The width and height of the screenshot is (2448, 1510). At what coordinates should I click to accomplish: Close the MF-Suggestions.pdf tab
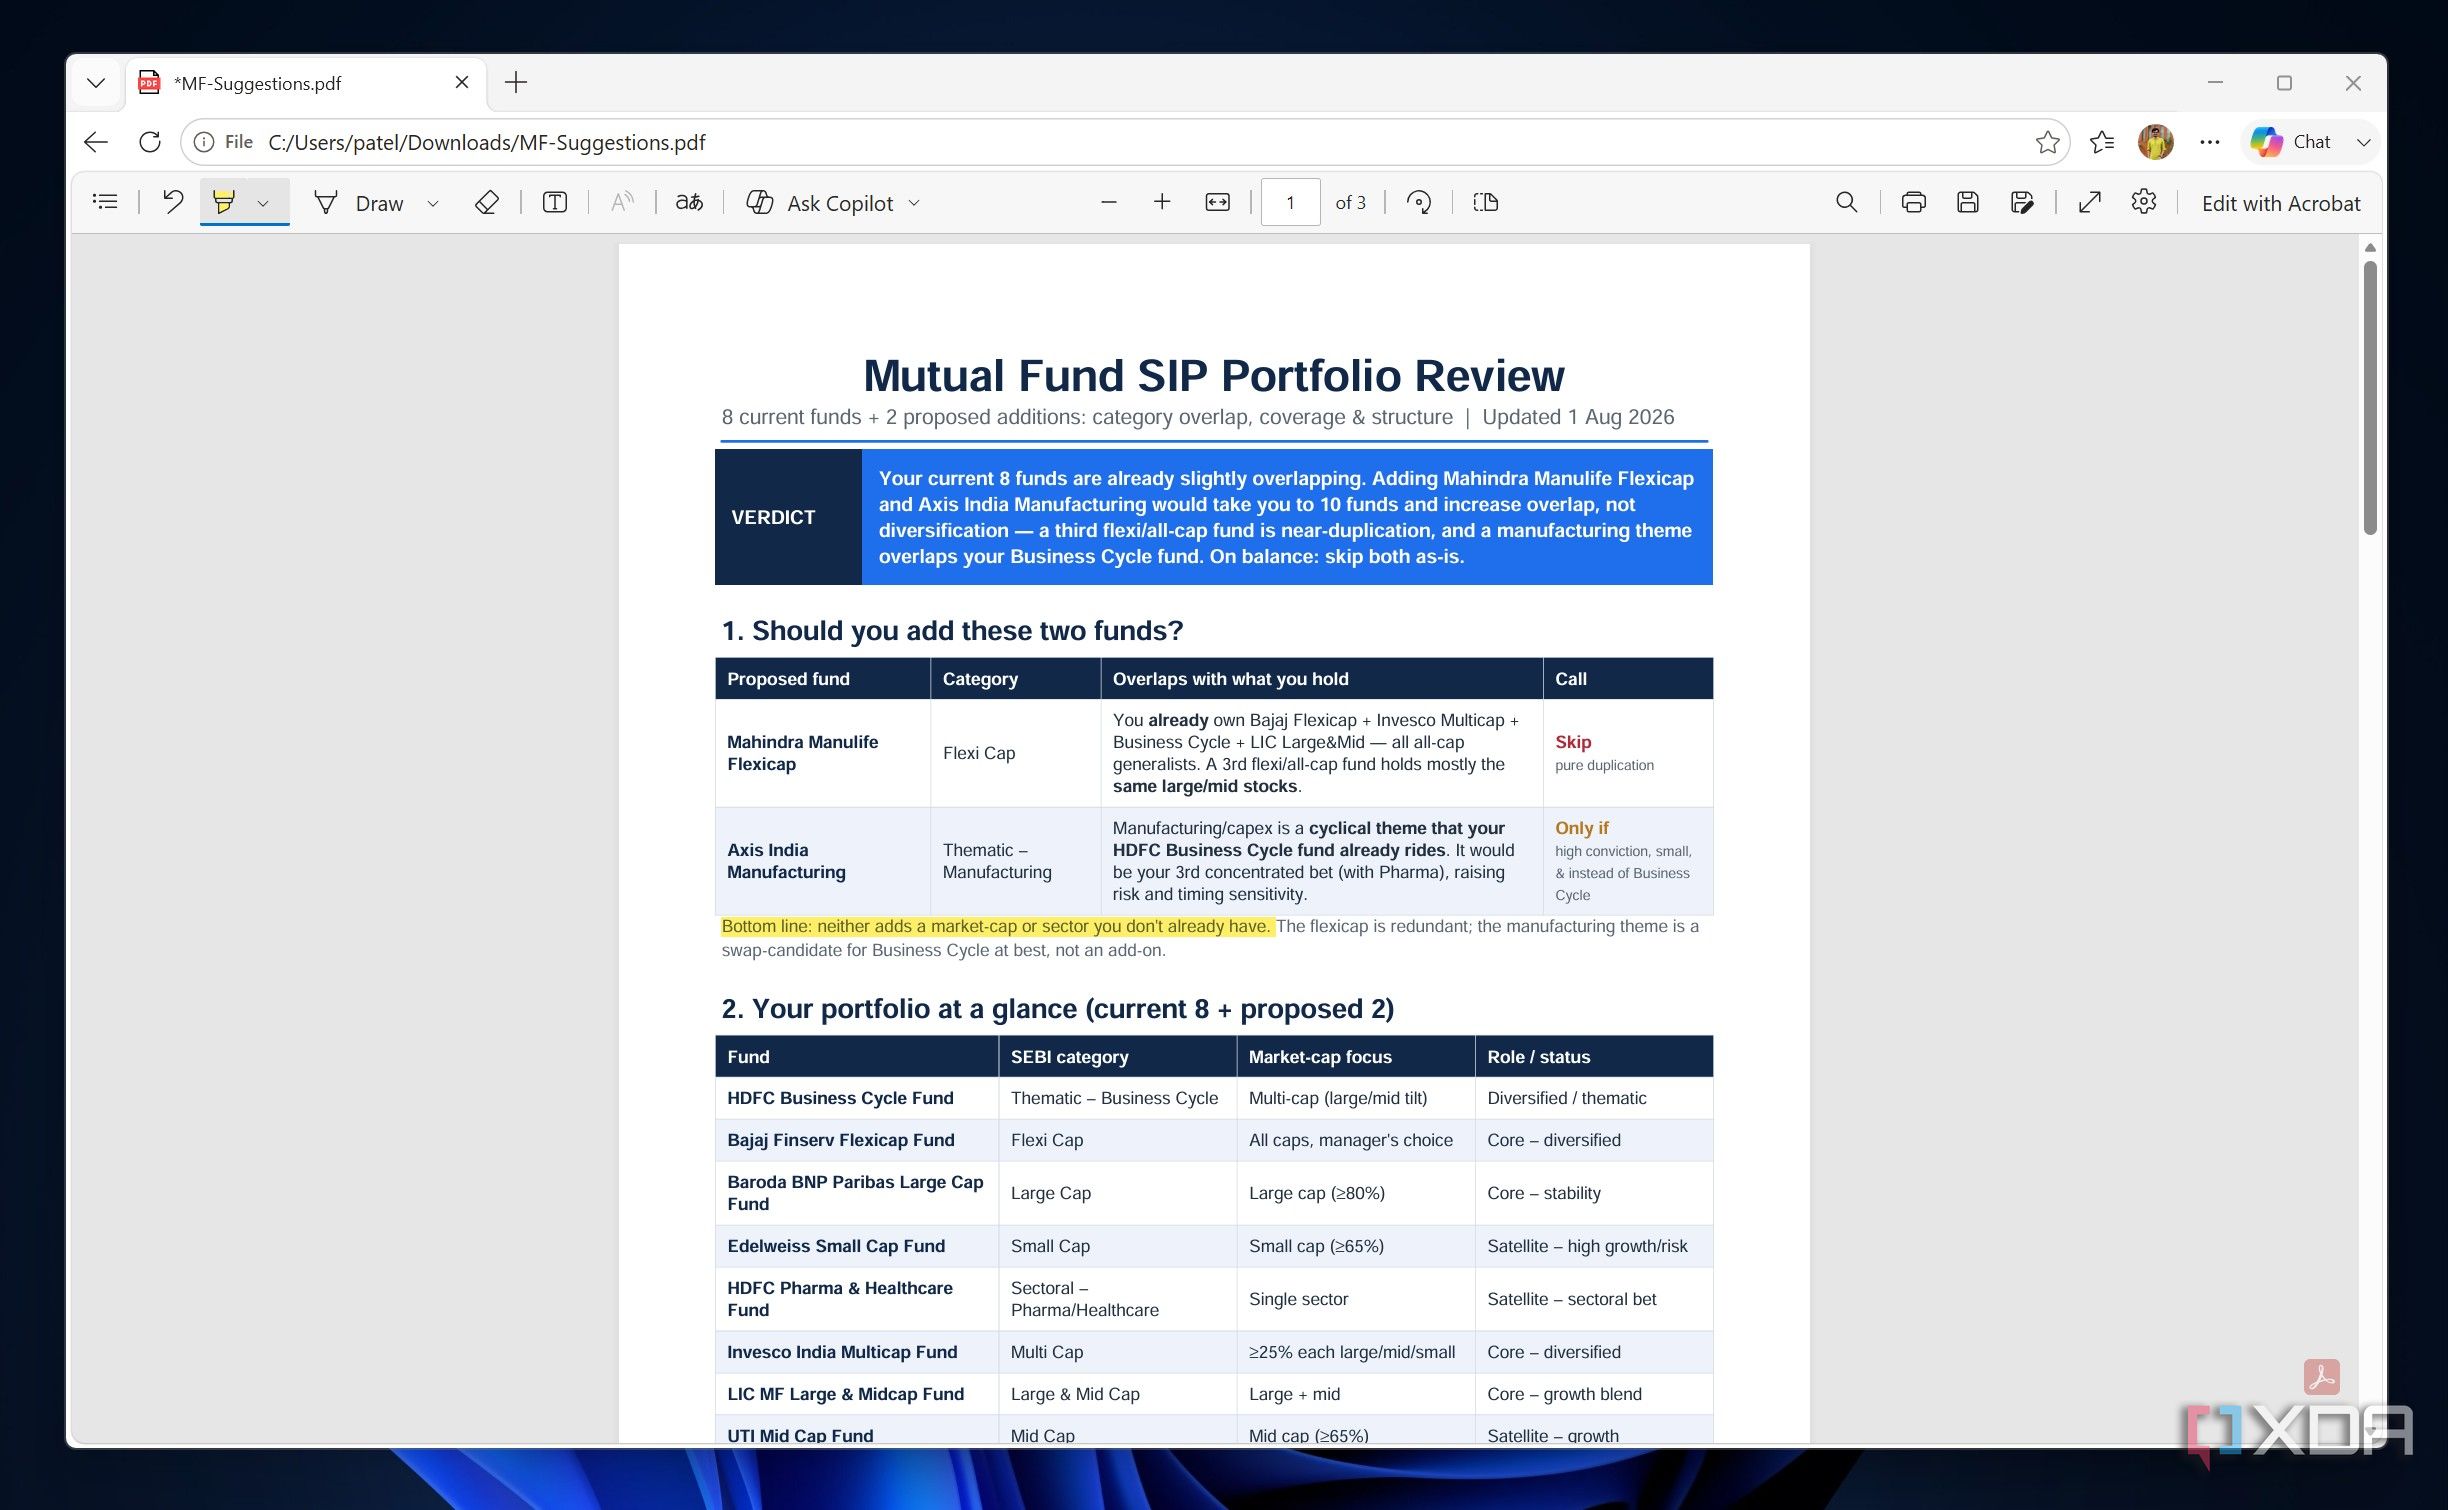click(x=461, y=83)
